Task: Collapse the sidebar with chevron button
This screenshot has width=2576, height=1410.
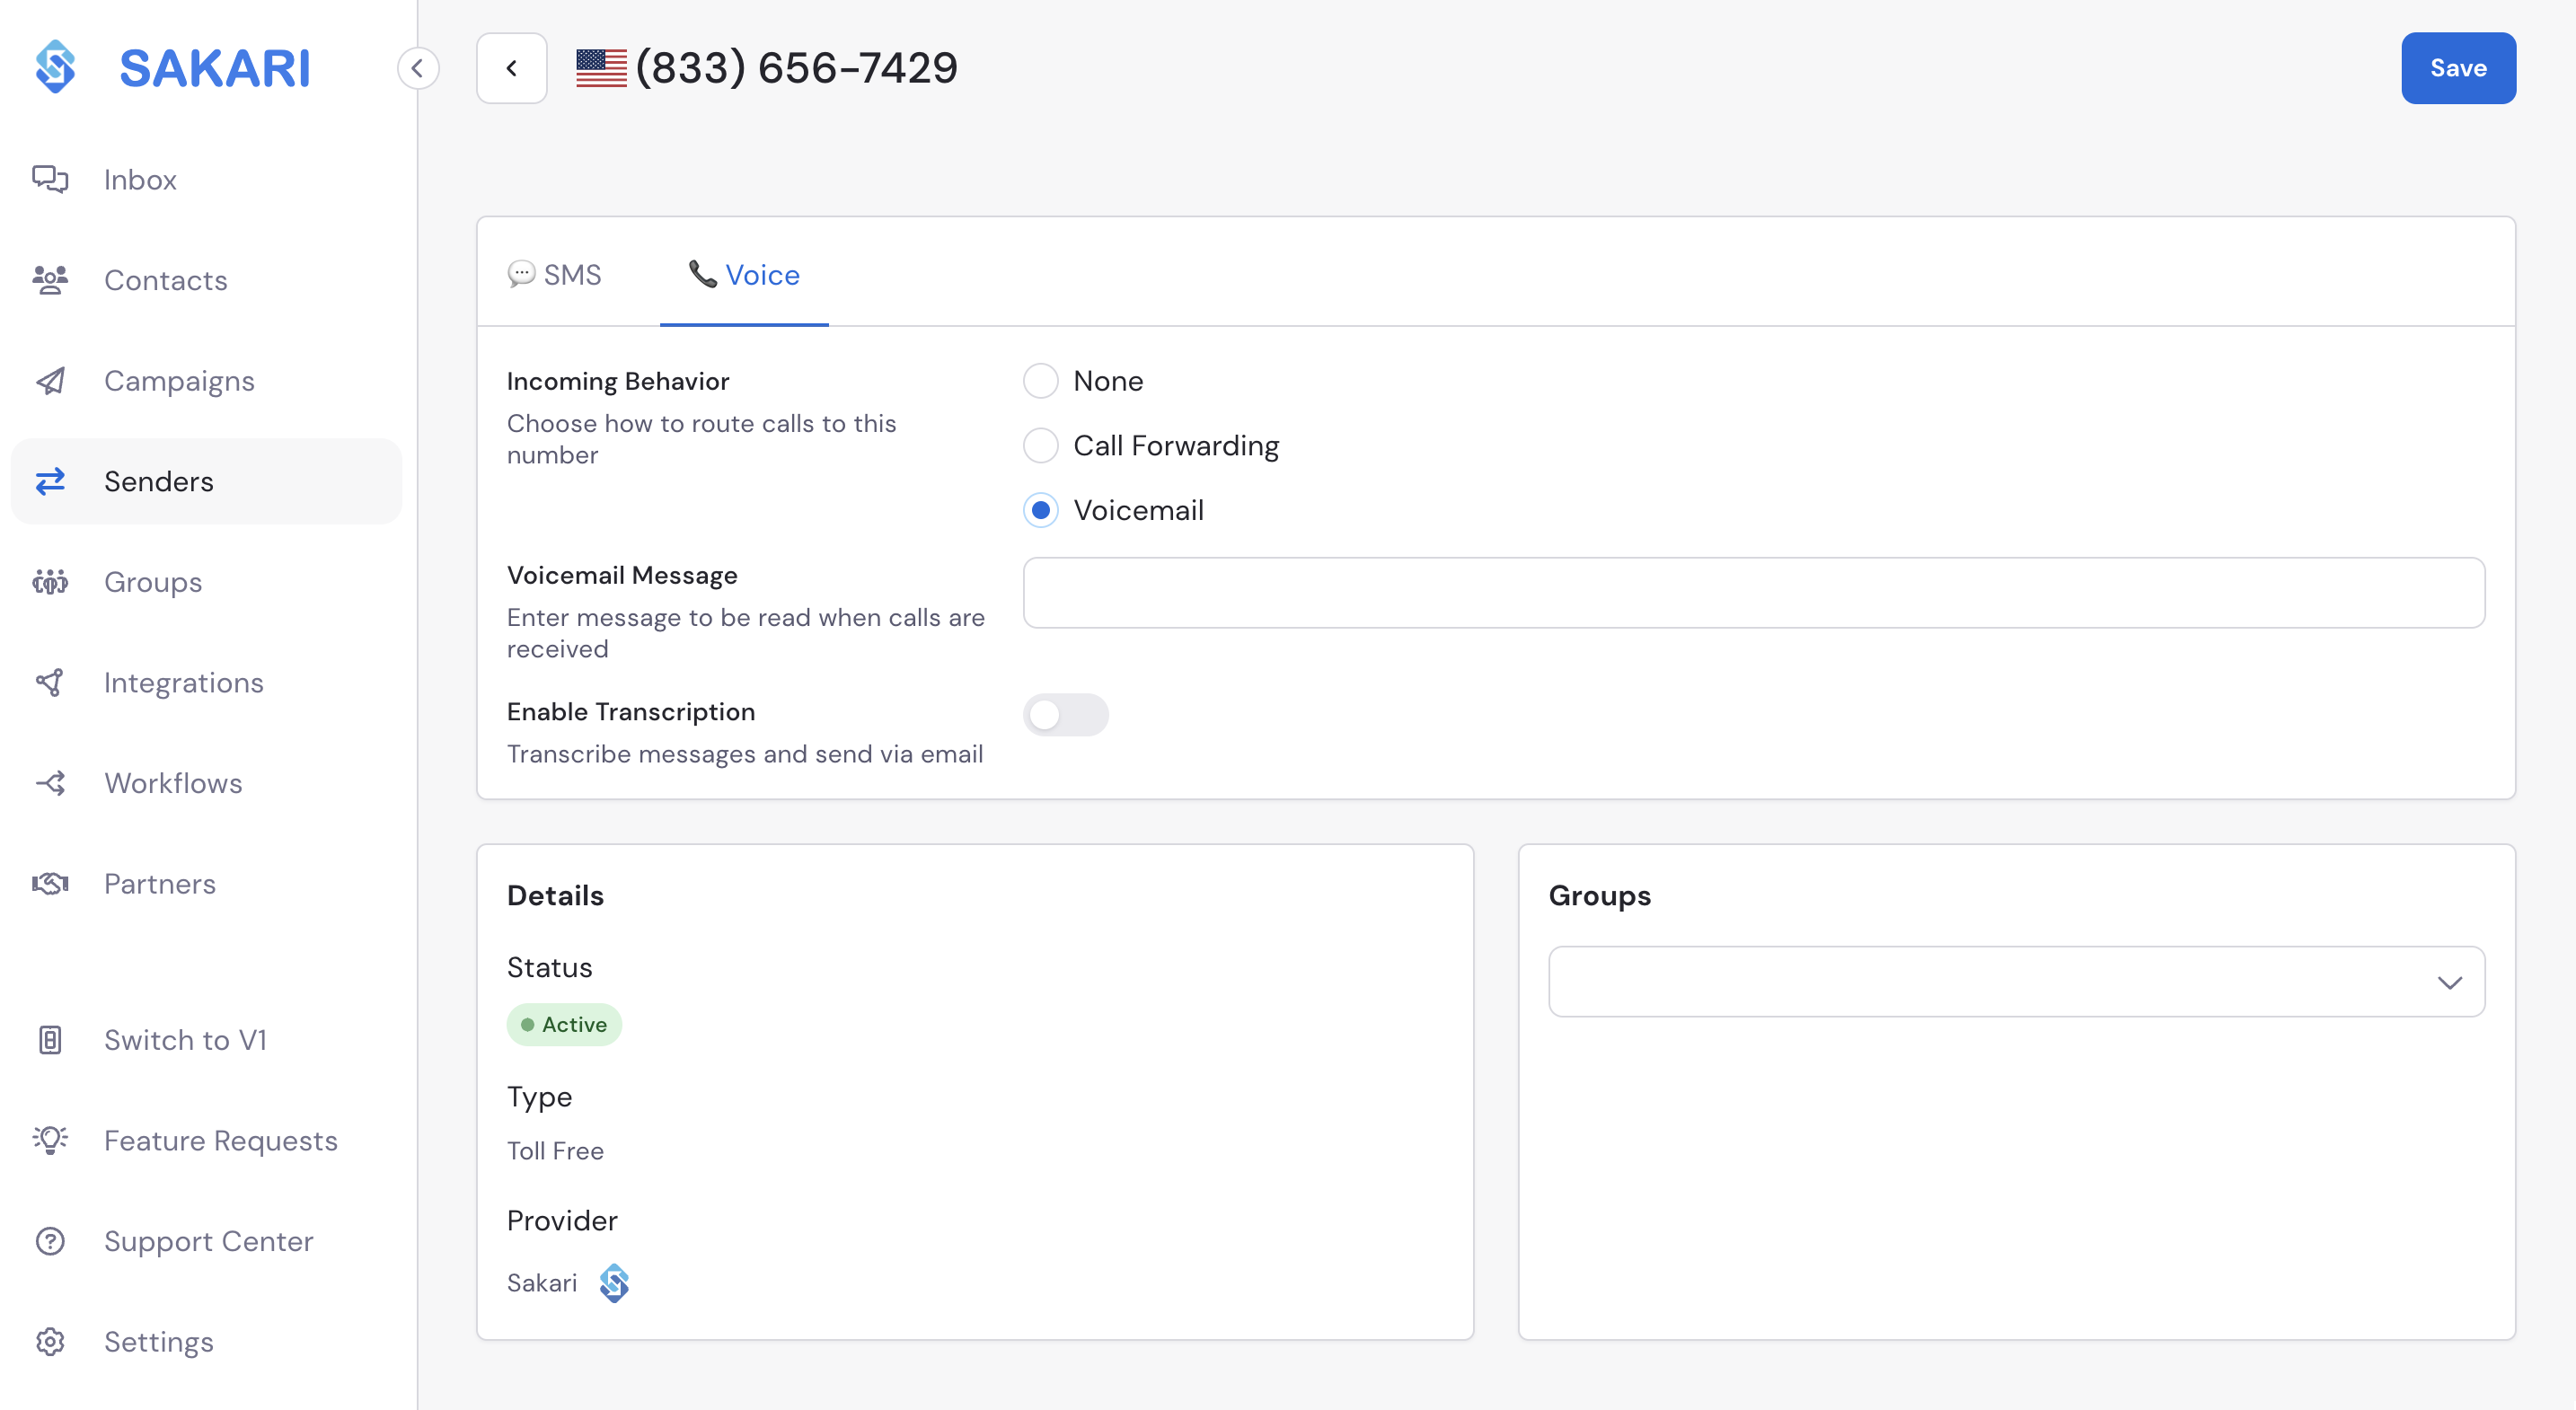Action: click(x=418, y=68)
